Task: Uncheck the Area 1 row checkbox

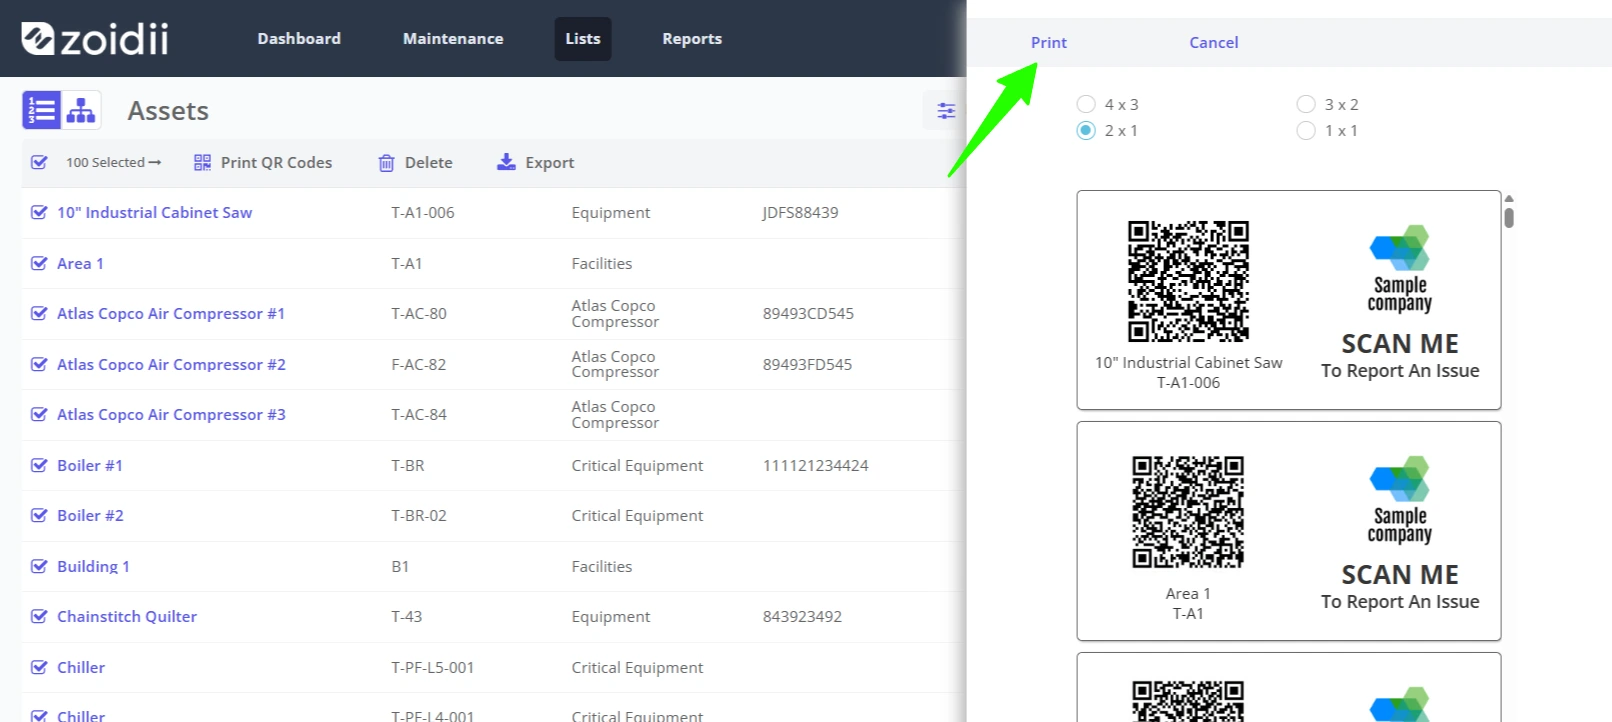Action: point(39,263)
